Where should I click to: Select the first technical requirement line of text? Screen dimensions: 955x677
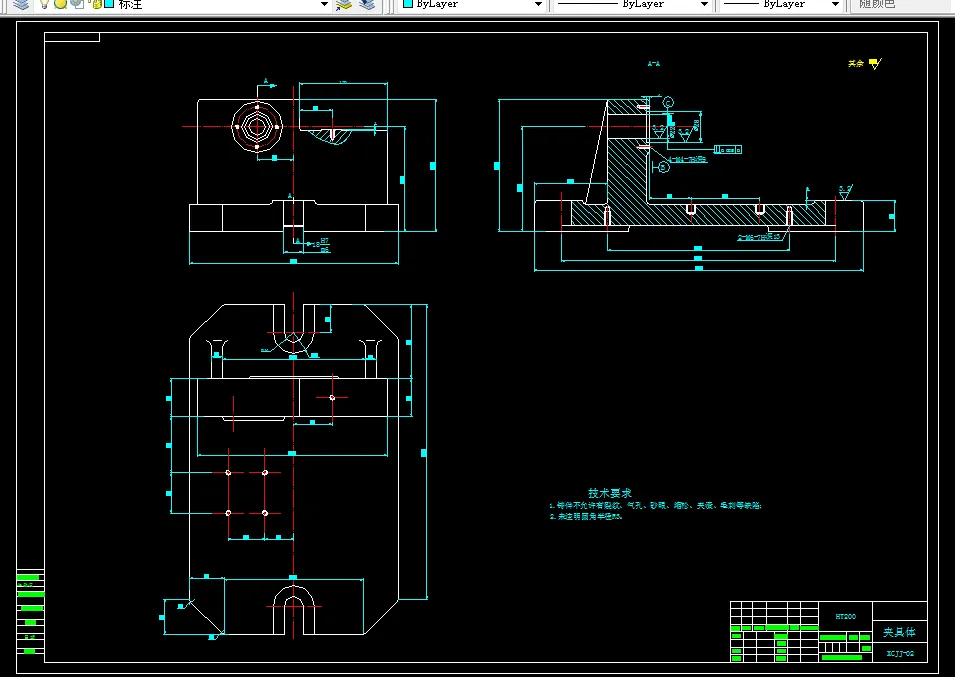click(655, 505)
